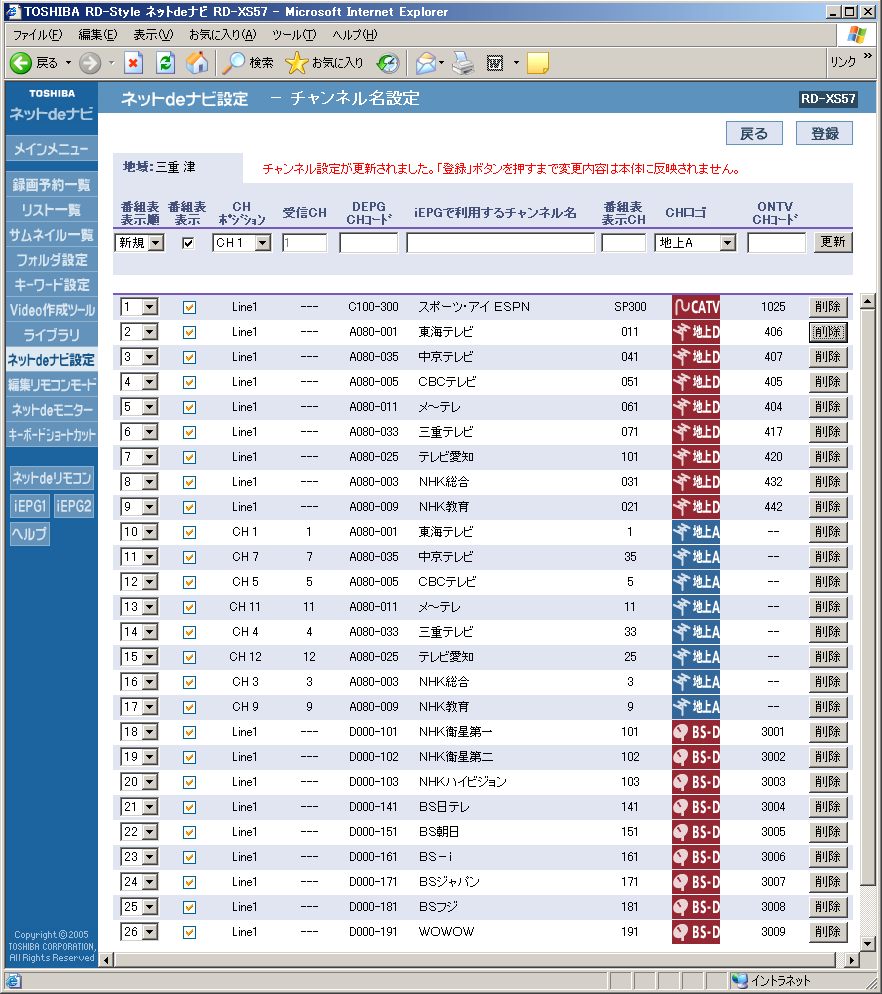Open the 新規 display order dropdown
The image size is (882, 994).
pyautogui.click(x=139, y=243)
